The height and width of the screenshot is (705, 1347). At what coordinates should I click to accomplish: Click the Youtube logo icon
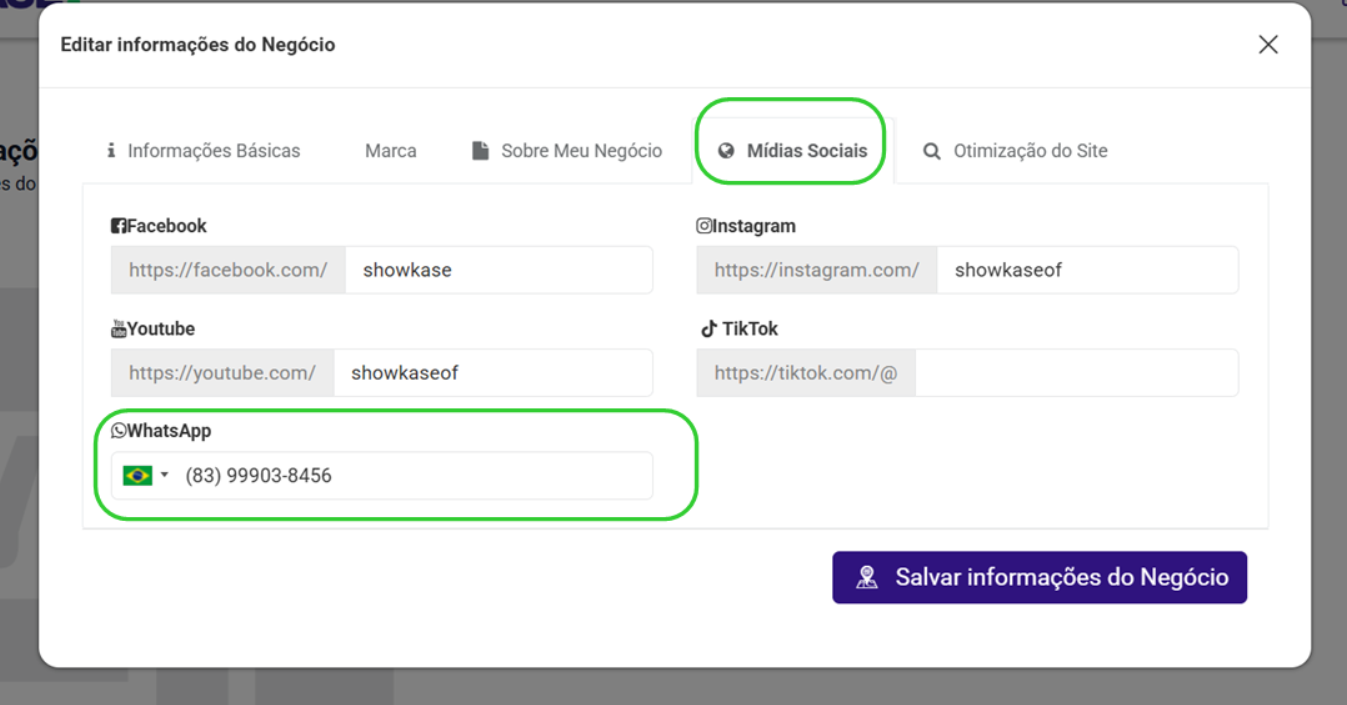[x=119, y=329]
